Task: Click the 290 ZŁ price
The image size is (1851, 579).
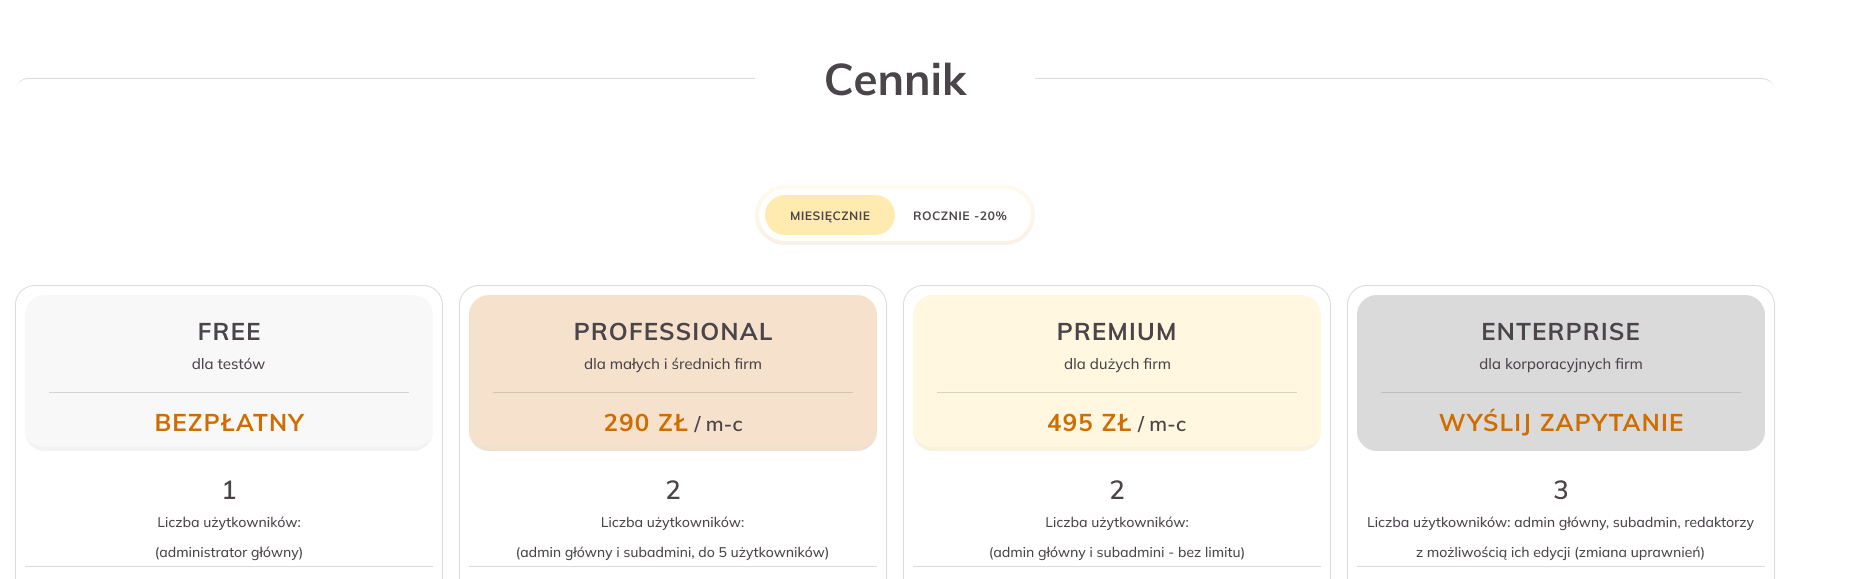Action: (x=646, y=423)
